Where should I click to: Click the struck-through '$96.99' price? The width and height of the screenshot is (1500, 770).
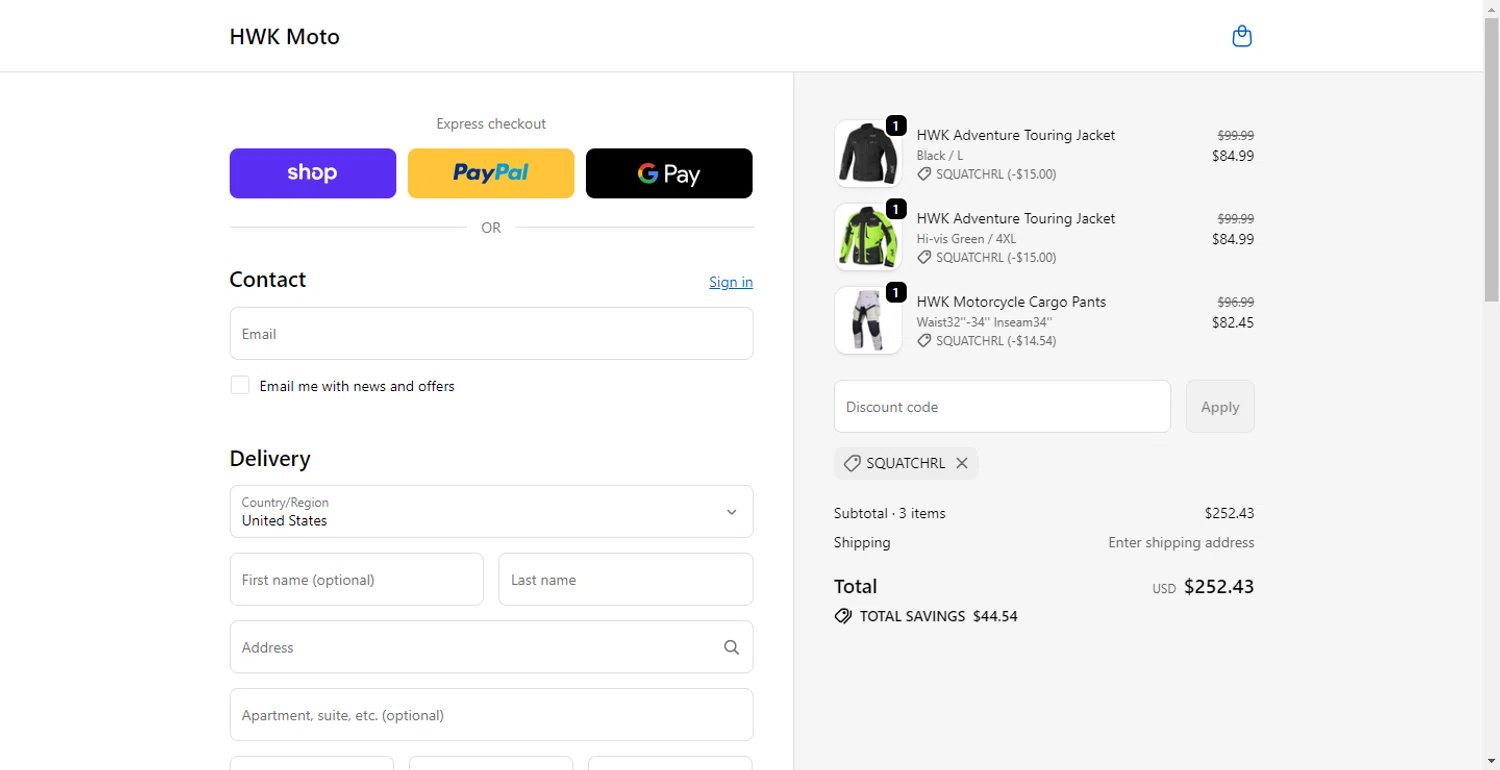1236,302
